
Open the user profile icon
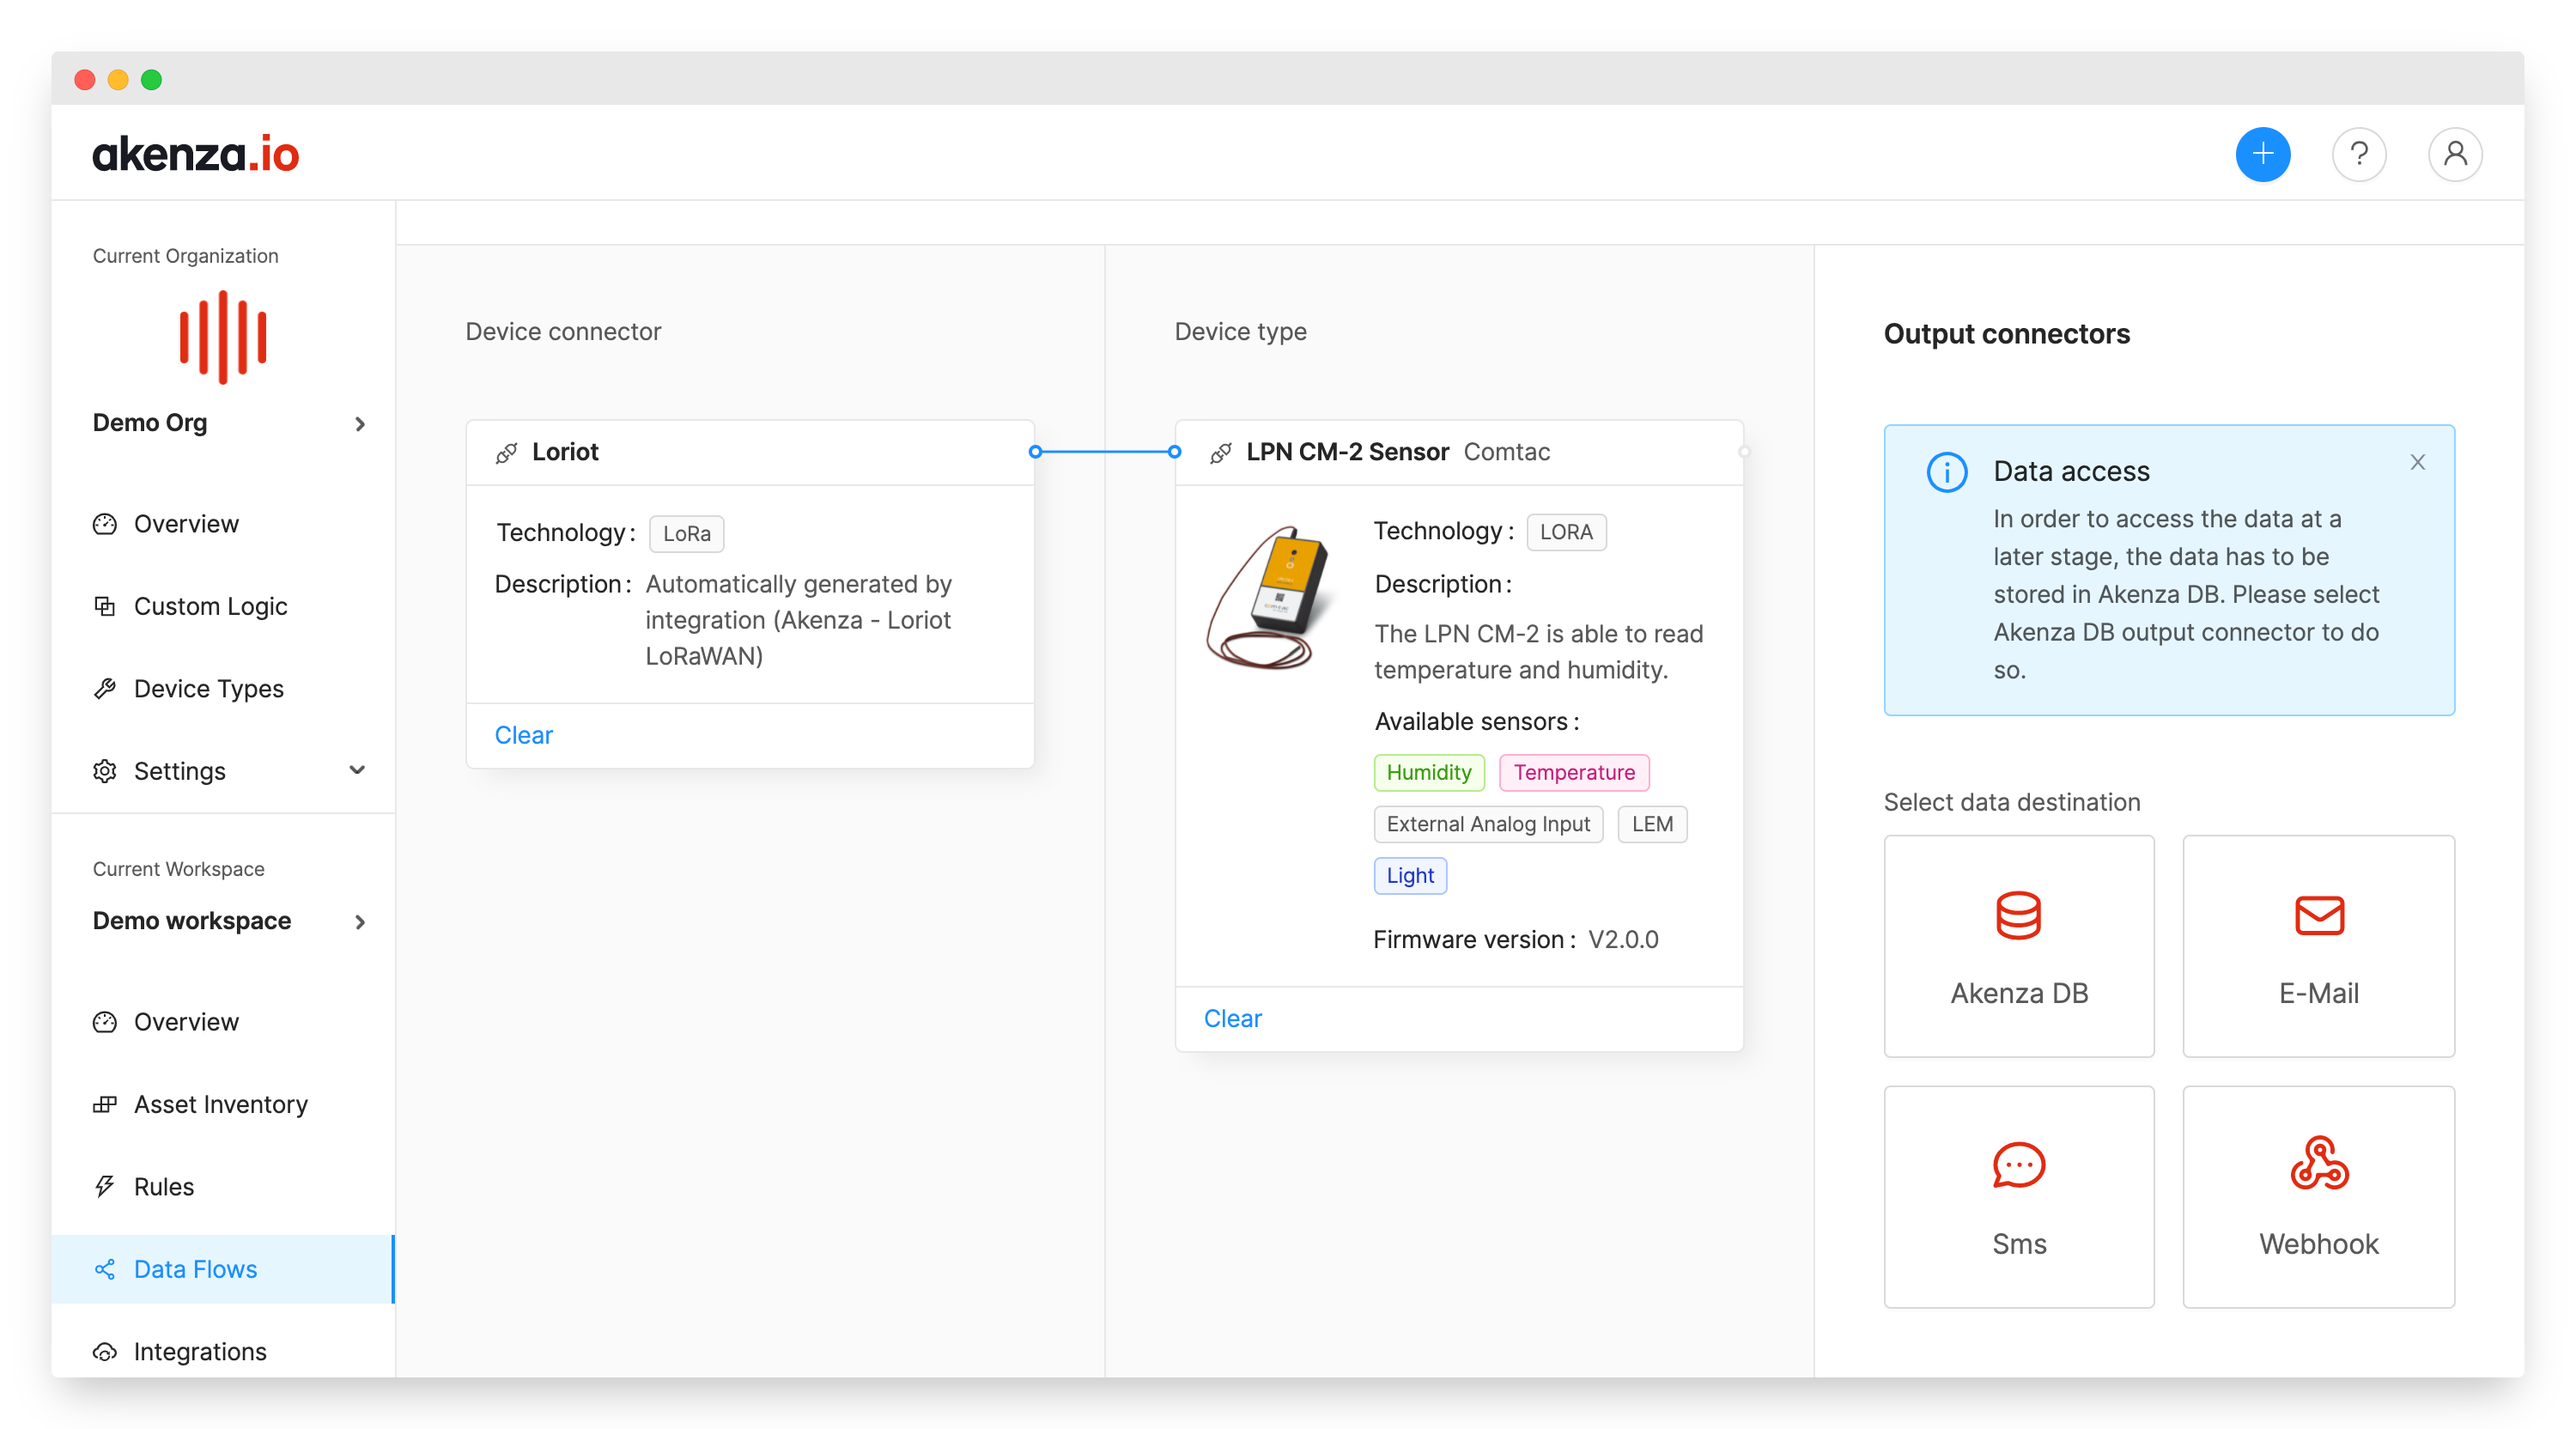[x=2454, y=154]
